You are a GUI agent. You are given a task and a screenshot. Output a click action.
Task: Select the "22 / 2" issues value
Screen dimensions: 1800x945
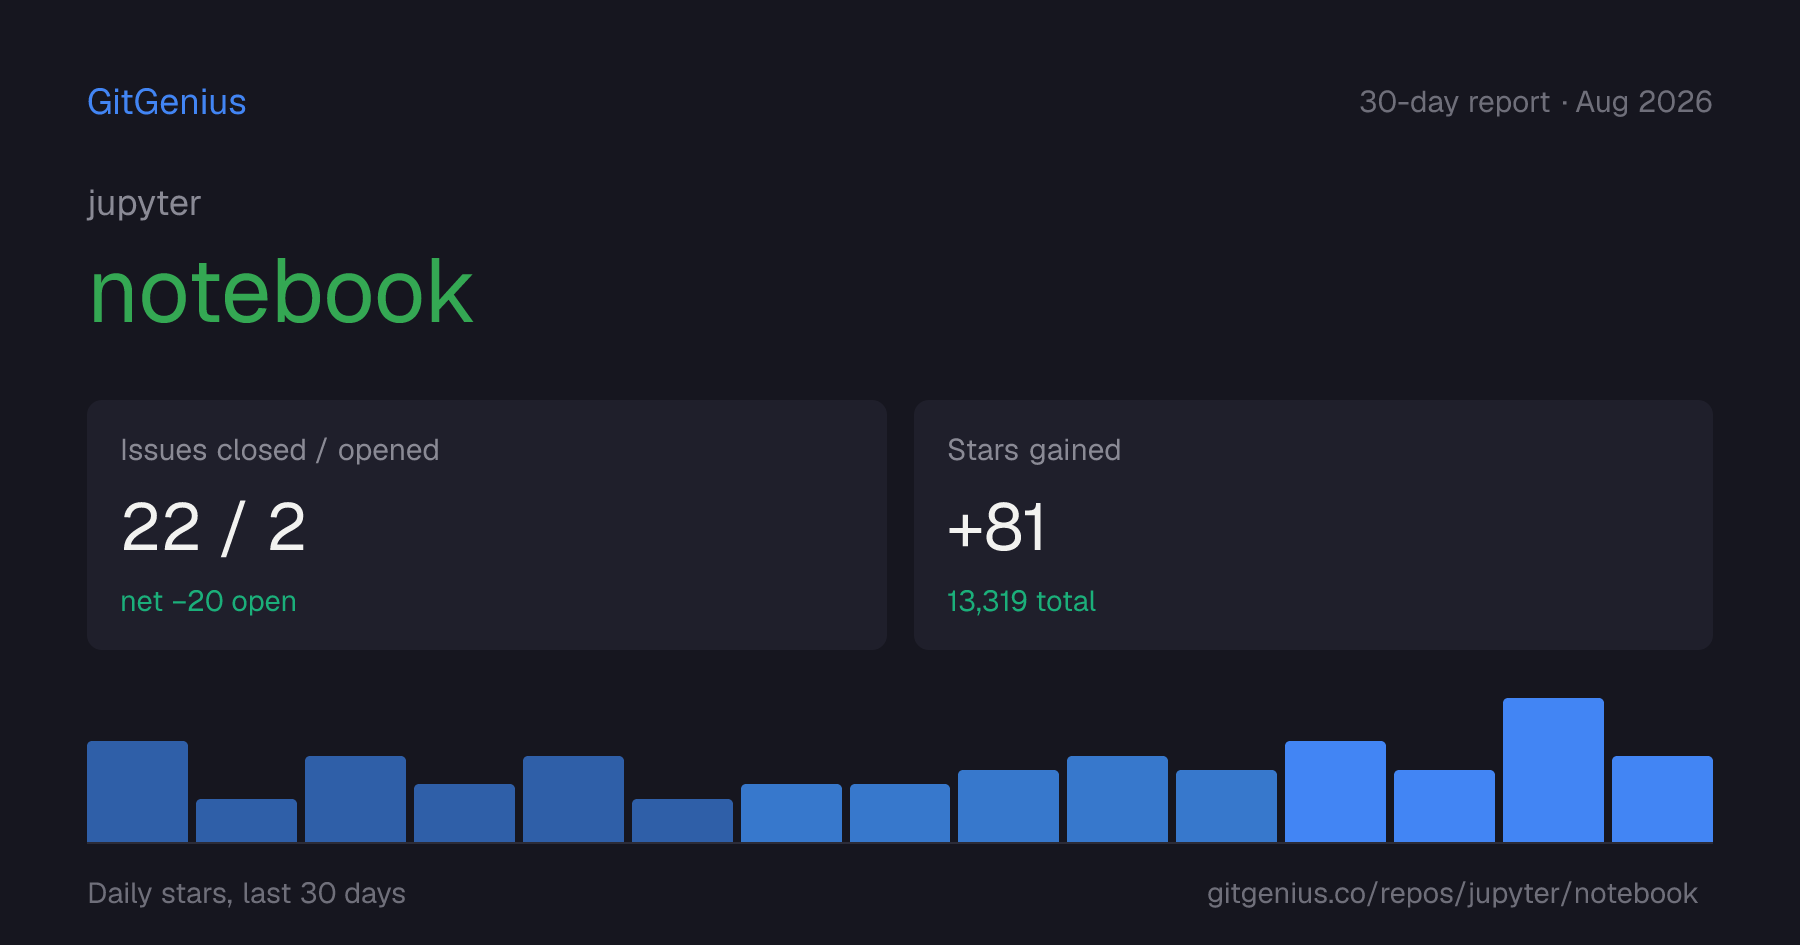213,527
